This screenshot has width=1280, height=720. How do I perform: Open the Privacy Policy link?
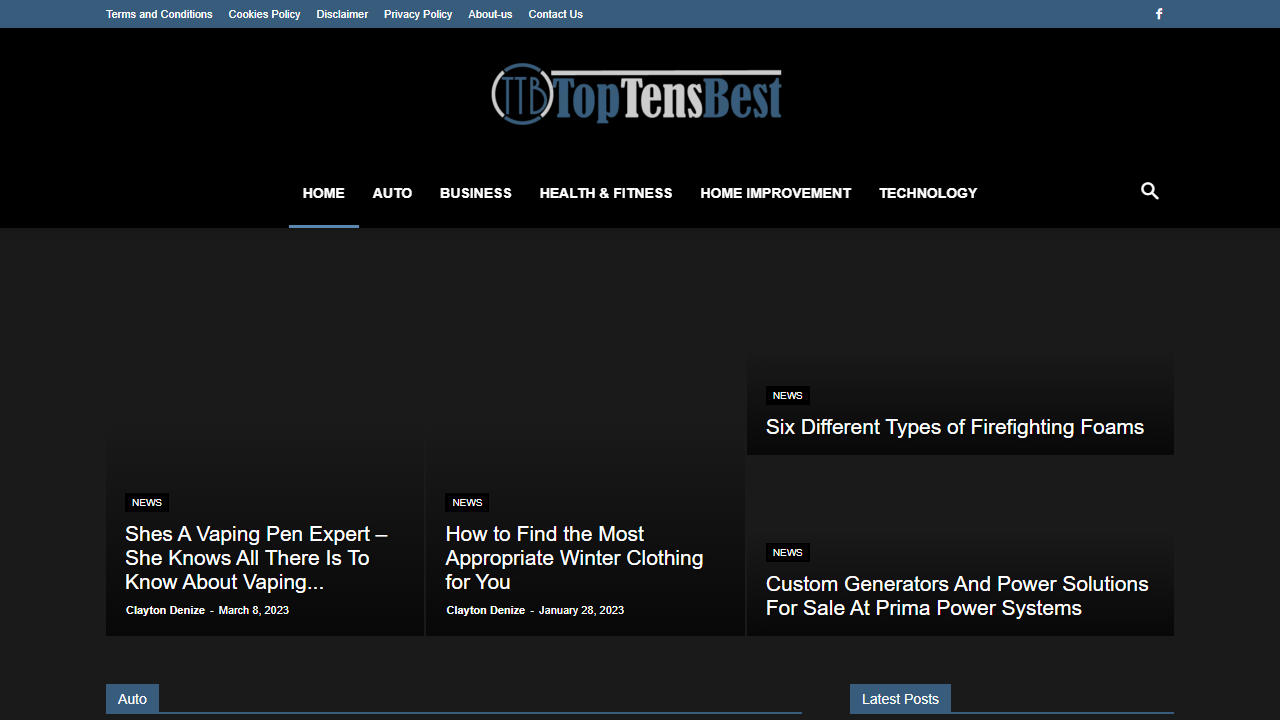point(418,14)
